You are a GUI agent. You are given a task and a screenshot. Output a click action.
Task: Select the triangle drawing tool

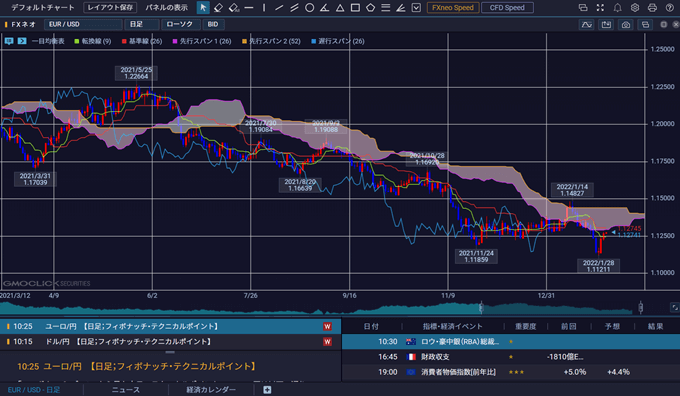tap(340, 7)
